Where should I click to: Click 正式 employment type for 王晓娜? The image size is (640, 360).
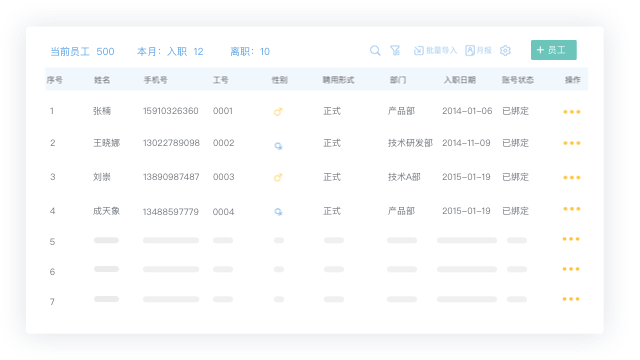click(332, 143)
